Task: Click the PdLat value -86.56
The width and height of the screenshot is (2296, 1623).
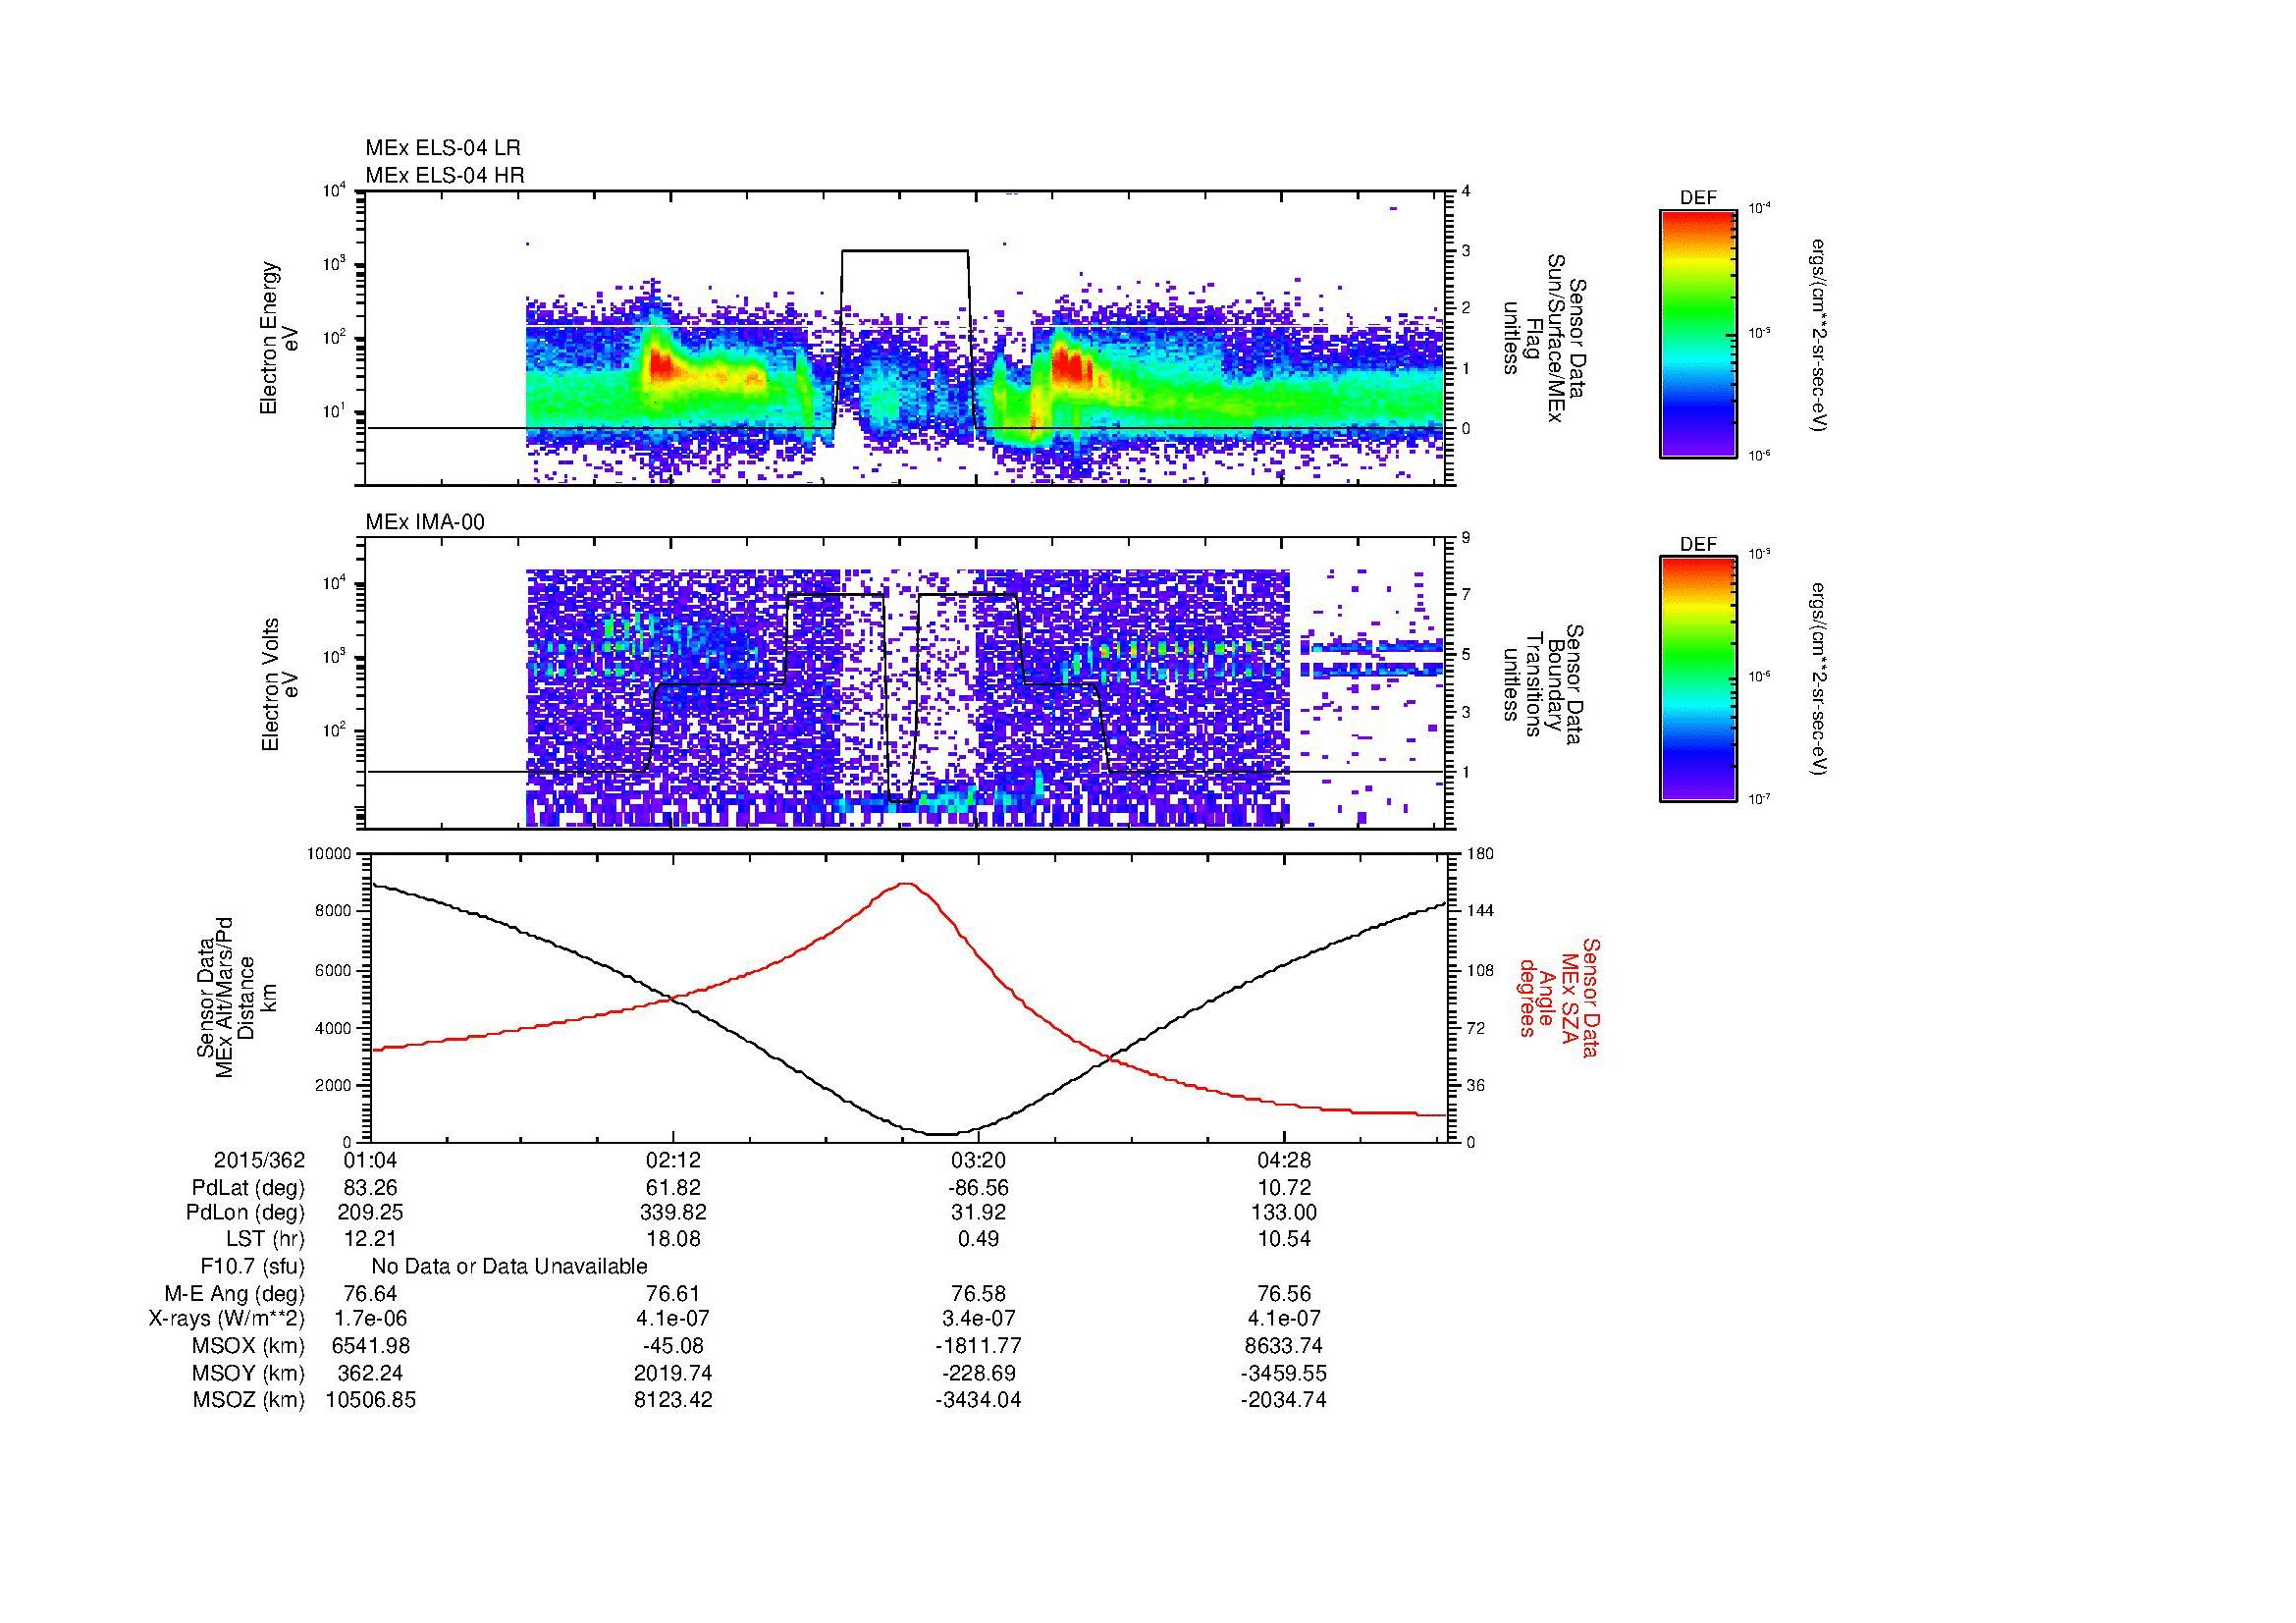Action: (978, 1188)
